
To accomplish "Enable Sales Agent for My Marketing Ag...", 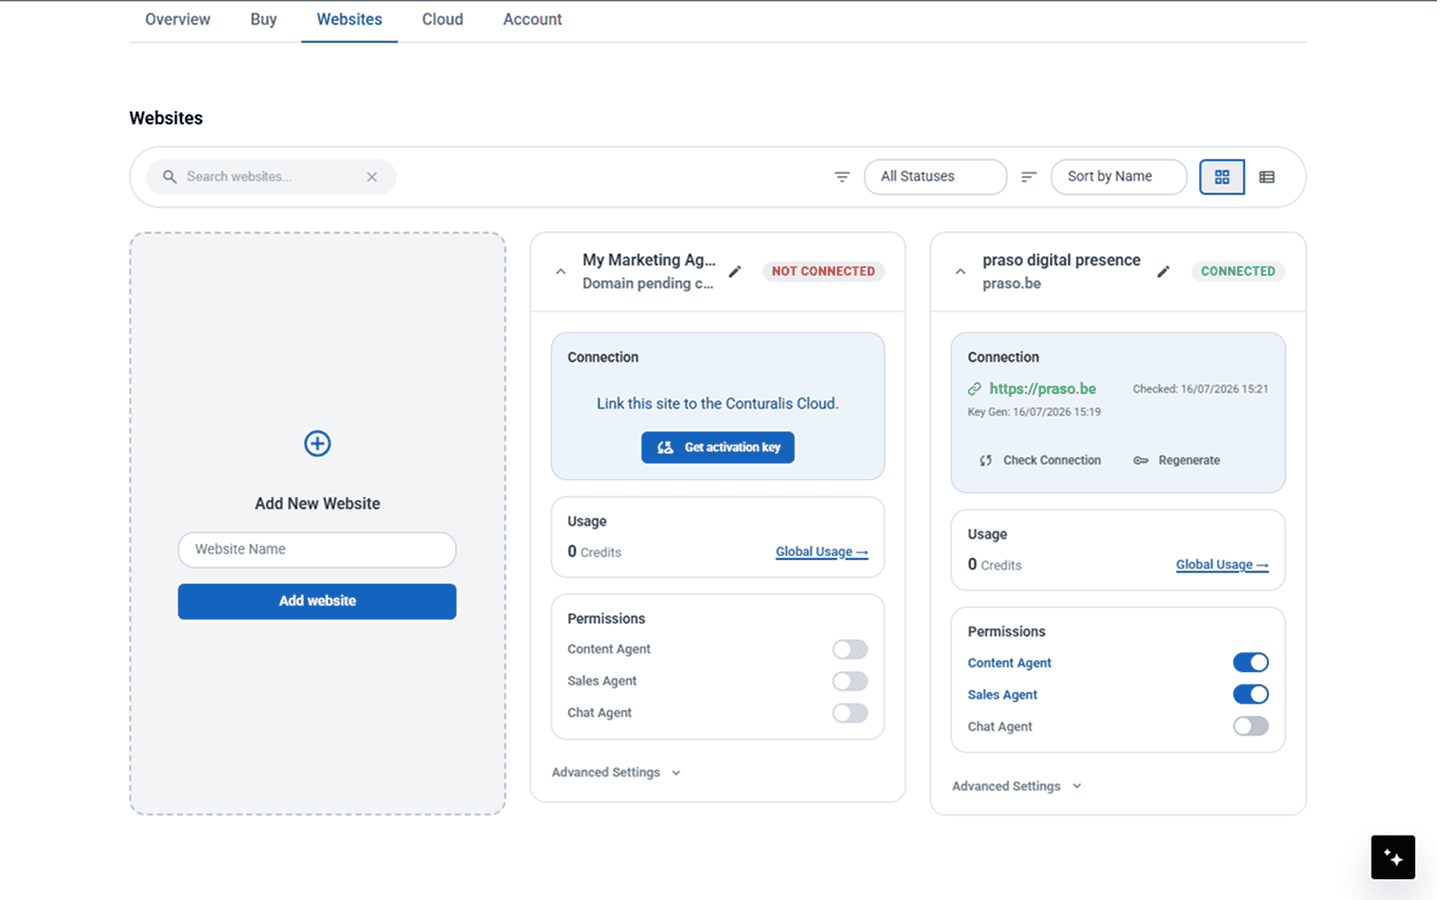I will 850,681.
